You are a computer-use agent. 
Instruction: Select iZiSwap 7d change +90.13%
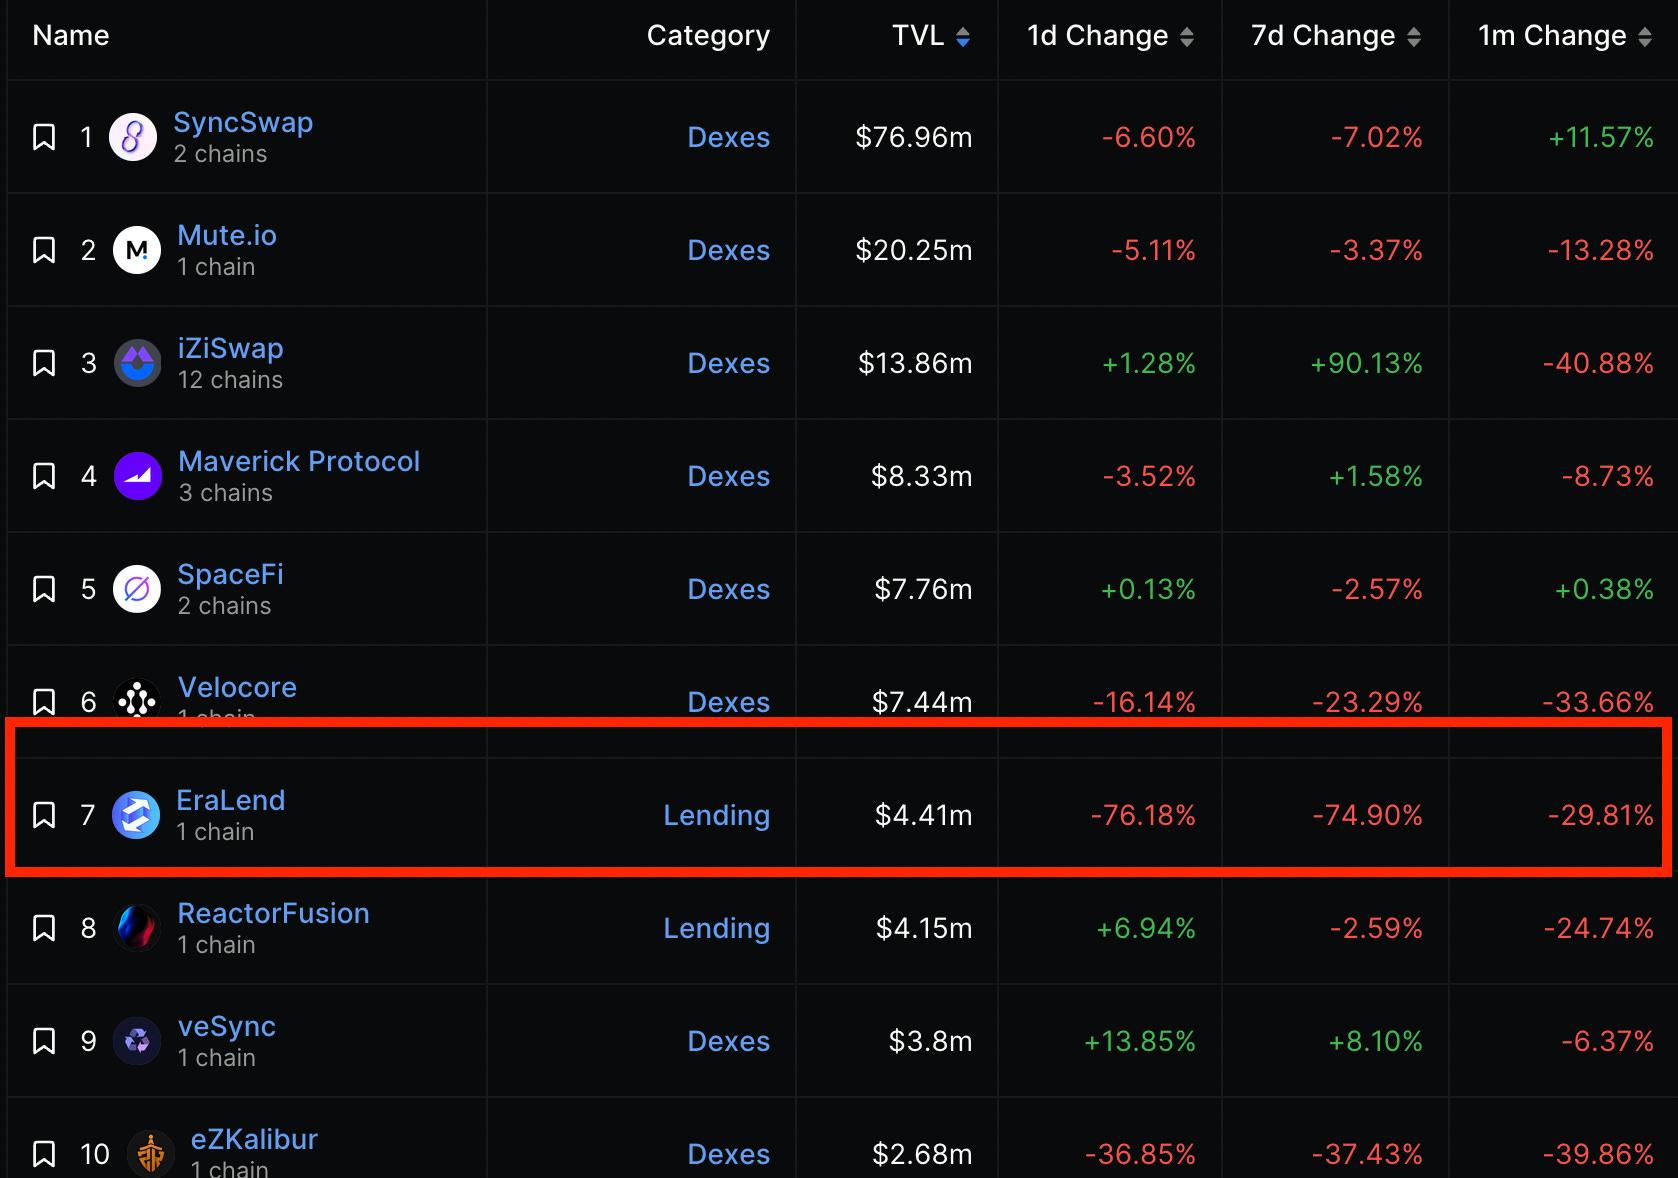click(x=1366, y=363)
